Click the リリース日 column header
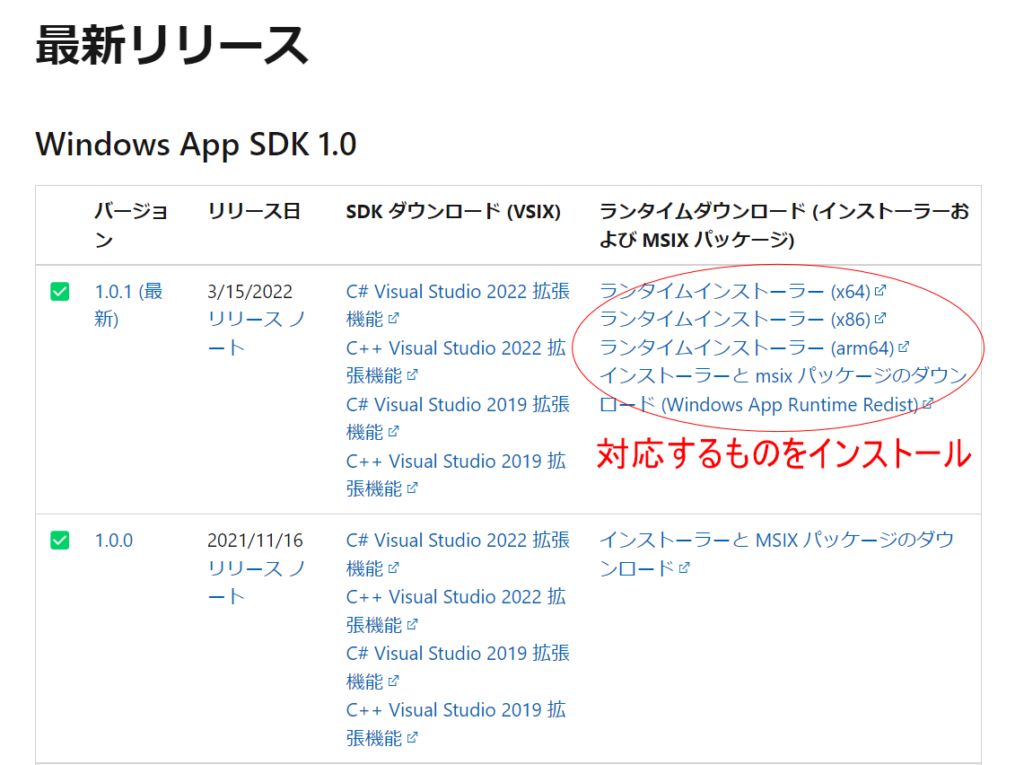This screenshot has width=1024, height=765. pyautogui.click(x=253, y=211)
